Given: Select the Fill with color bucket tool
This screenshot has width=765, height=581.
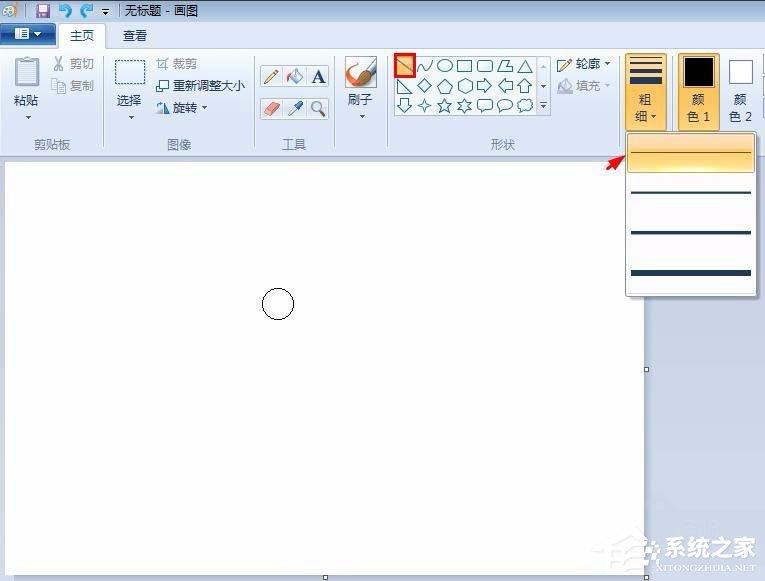Looking at the screenshot, I should coord(295,77).
